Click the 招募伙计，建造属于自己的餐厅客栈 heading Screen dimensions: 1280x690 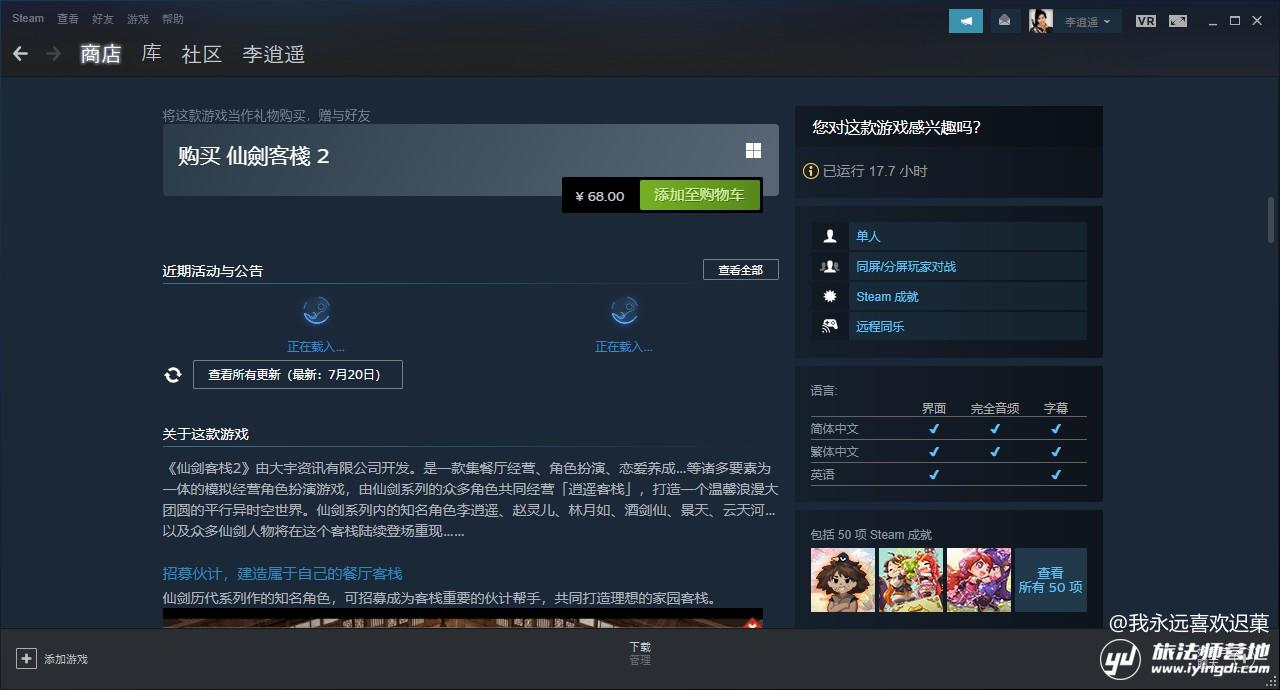click(283, 573)
